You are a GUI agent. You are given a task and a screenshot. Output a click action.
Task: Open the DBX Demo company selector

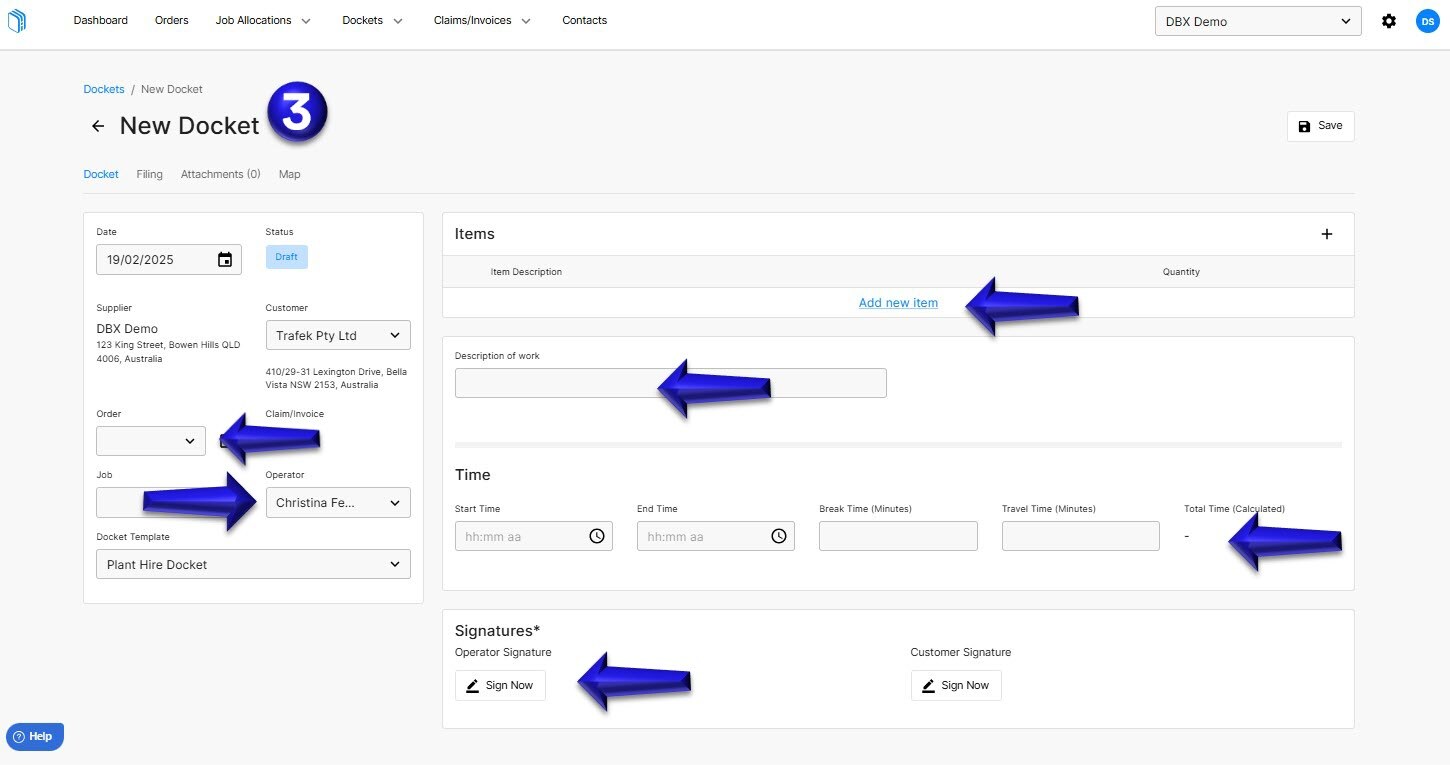(x=1257, y=20)
